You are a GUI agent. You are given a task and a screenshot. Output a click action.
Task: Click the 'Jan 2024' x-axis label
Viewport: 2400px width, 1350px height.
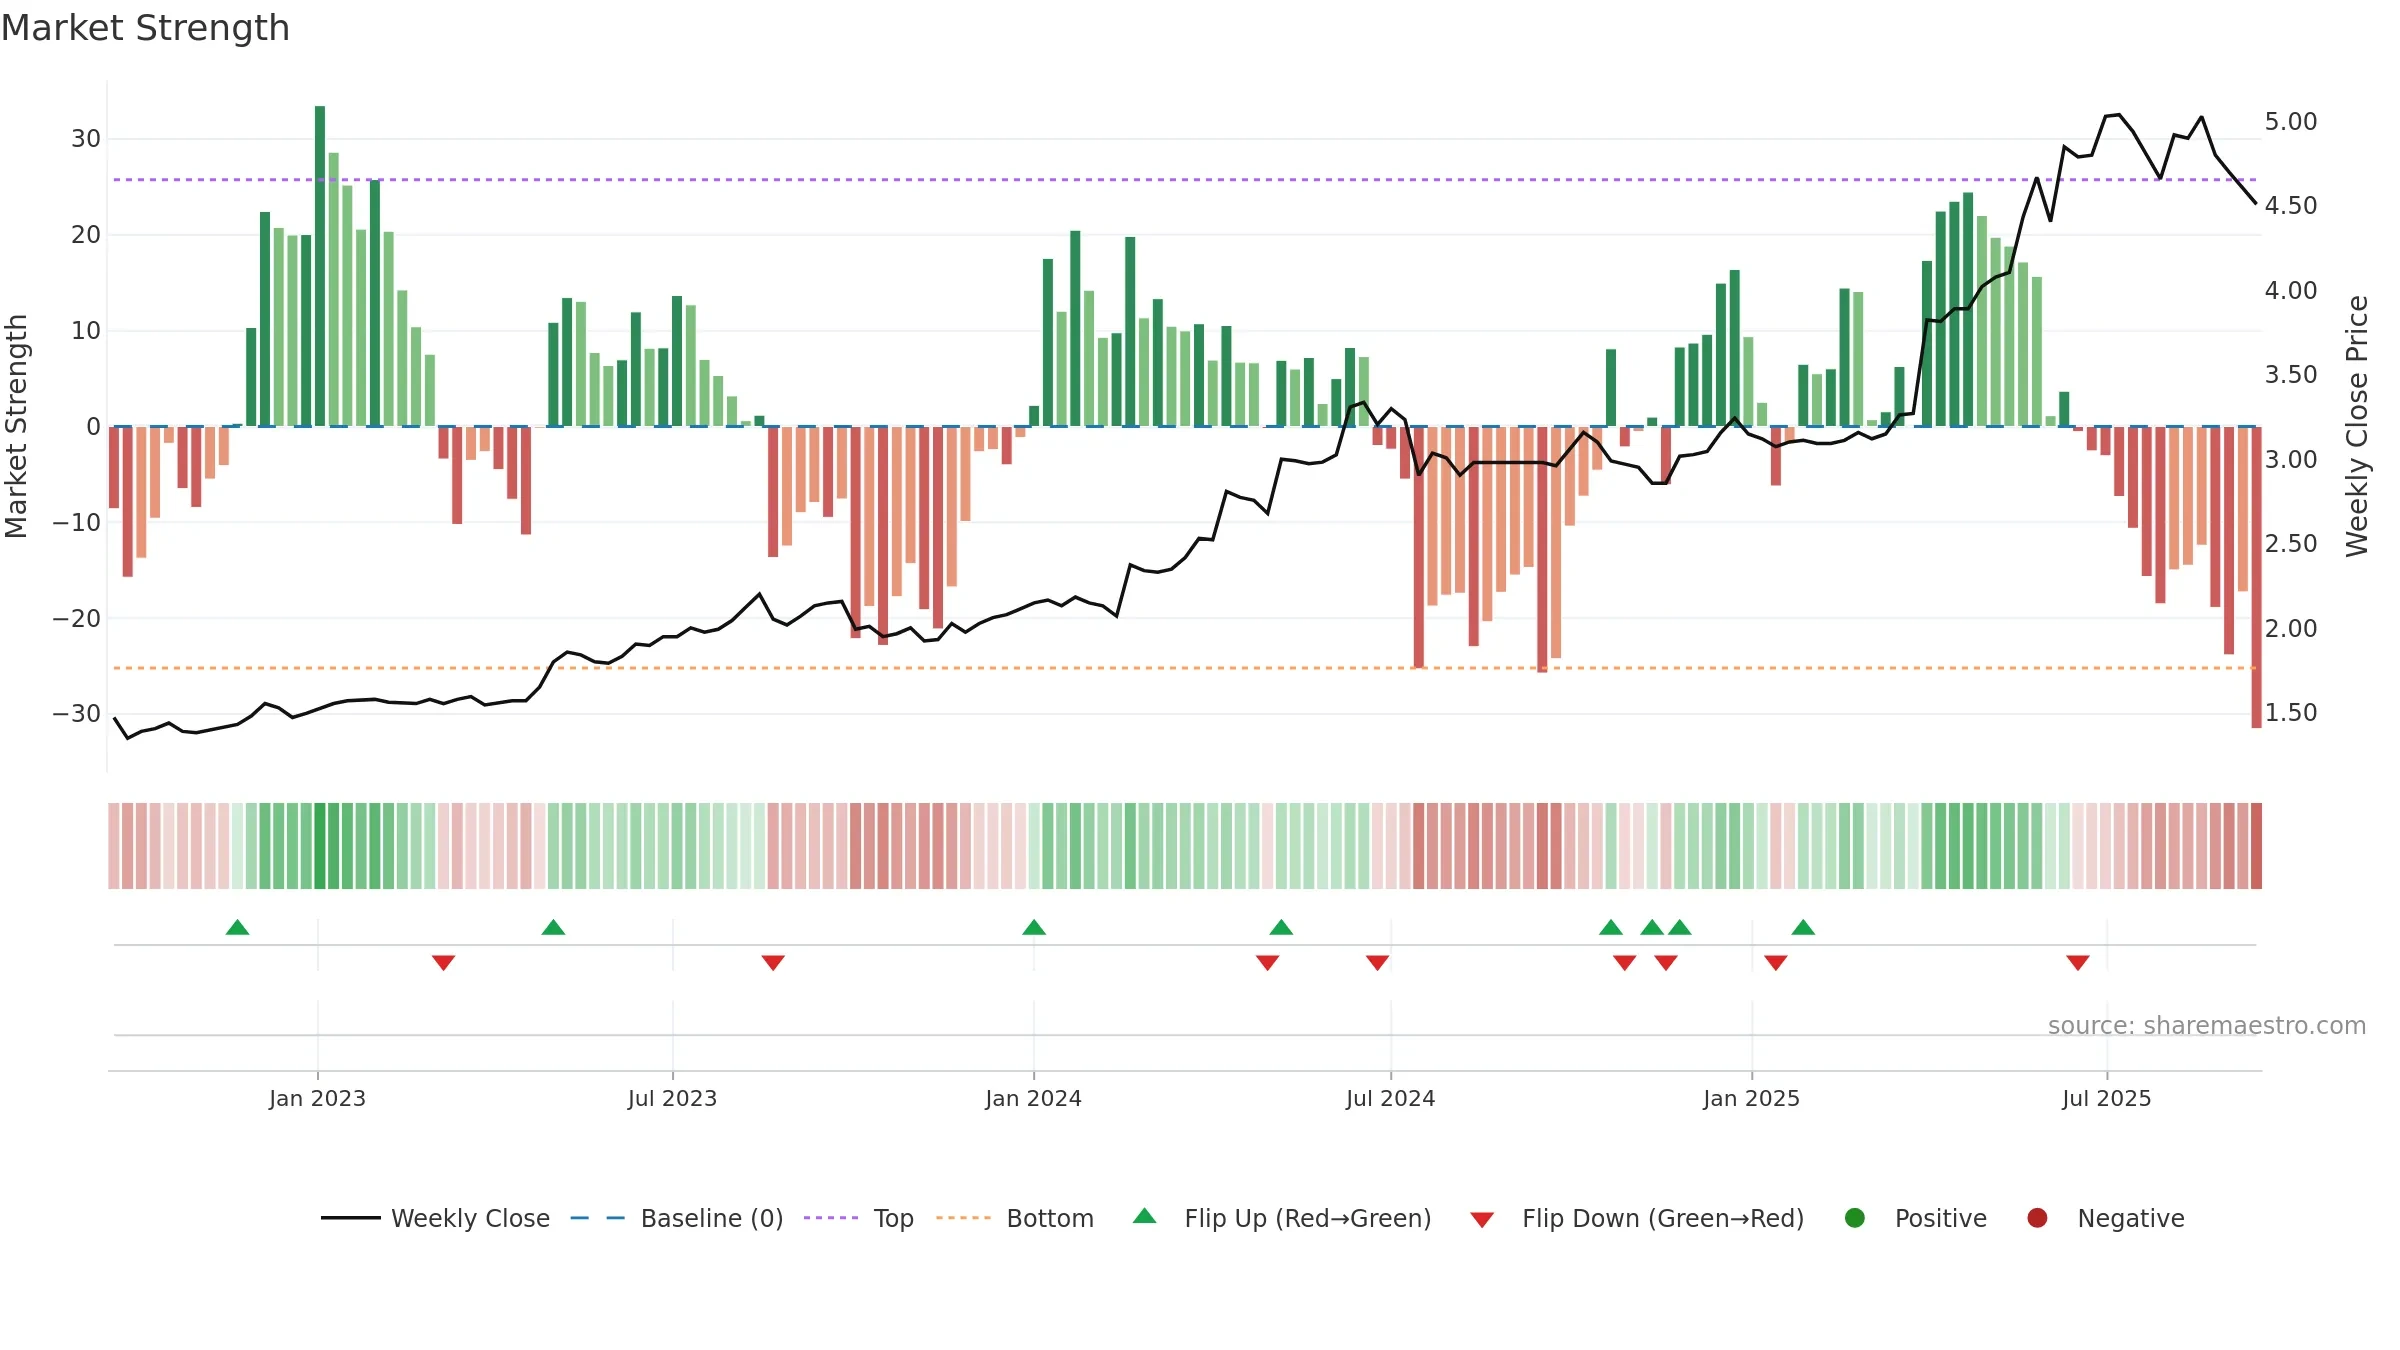(1033, 1098)
